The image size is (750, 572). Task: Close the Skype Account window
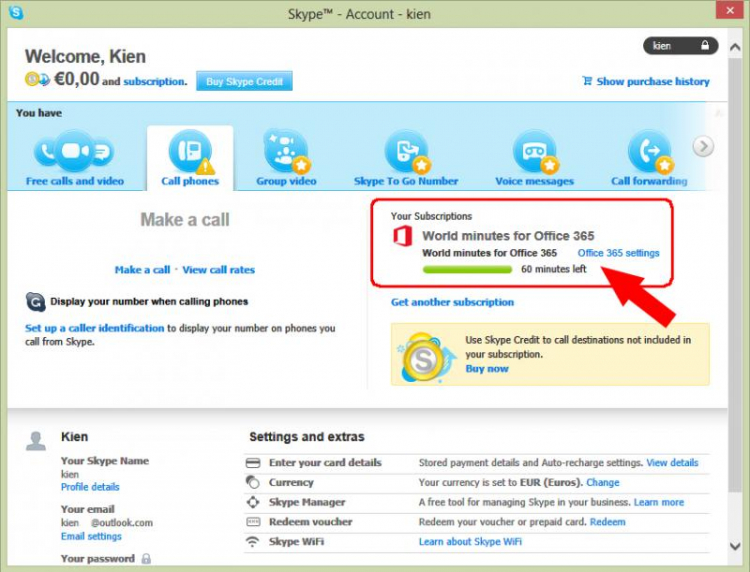click(x=730, y=10)
